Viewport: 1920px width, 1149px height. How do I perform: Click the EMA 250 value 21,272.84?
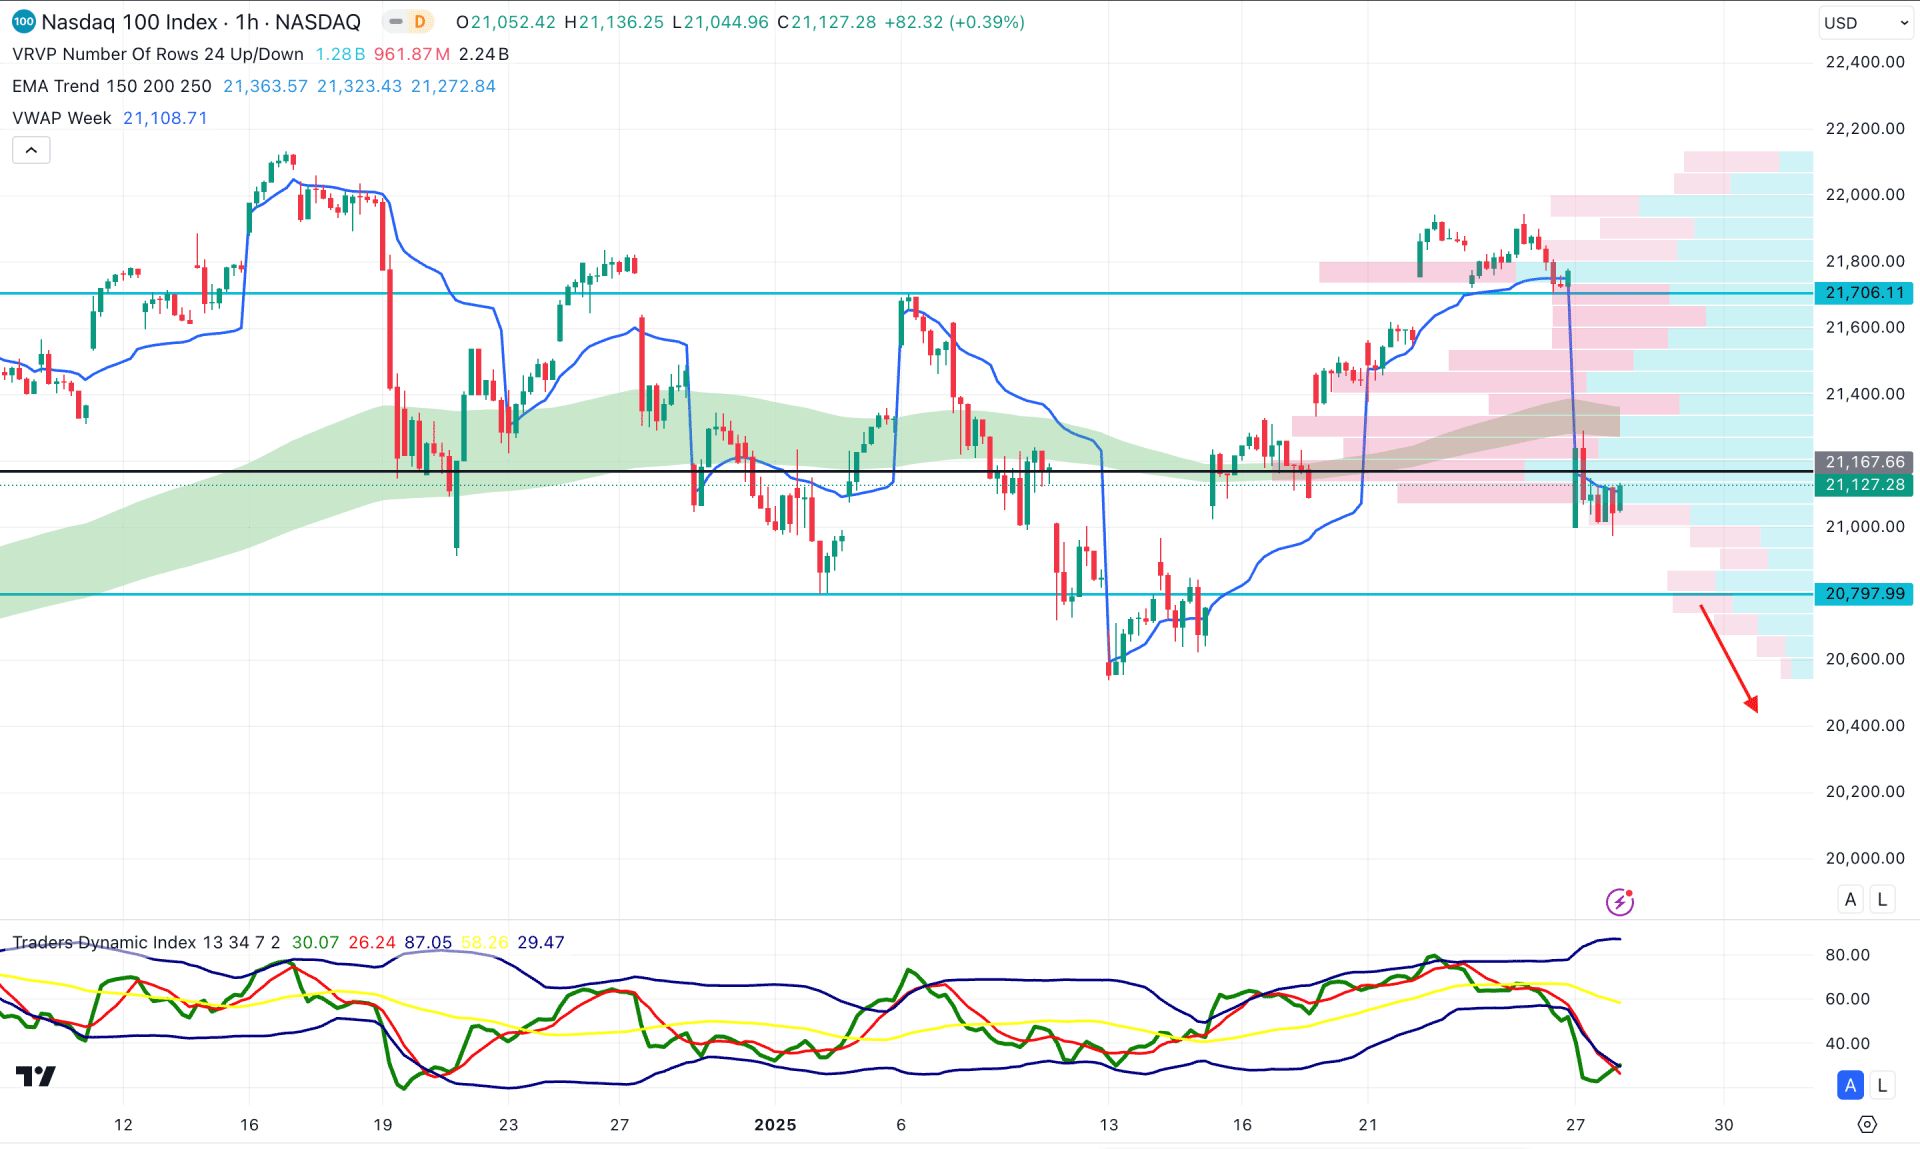click(x=453, y=86)
